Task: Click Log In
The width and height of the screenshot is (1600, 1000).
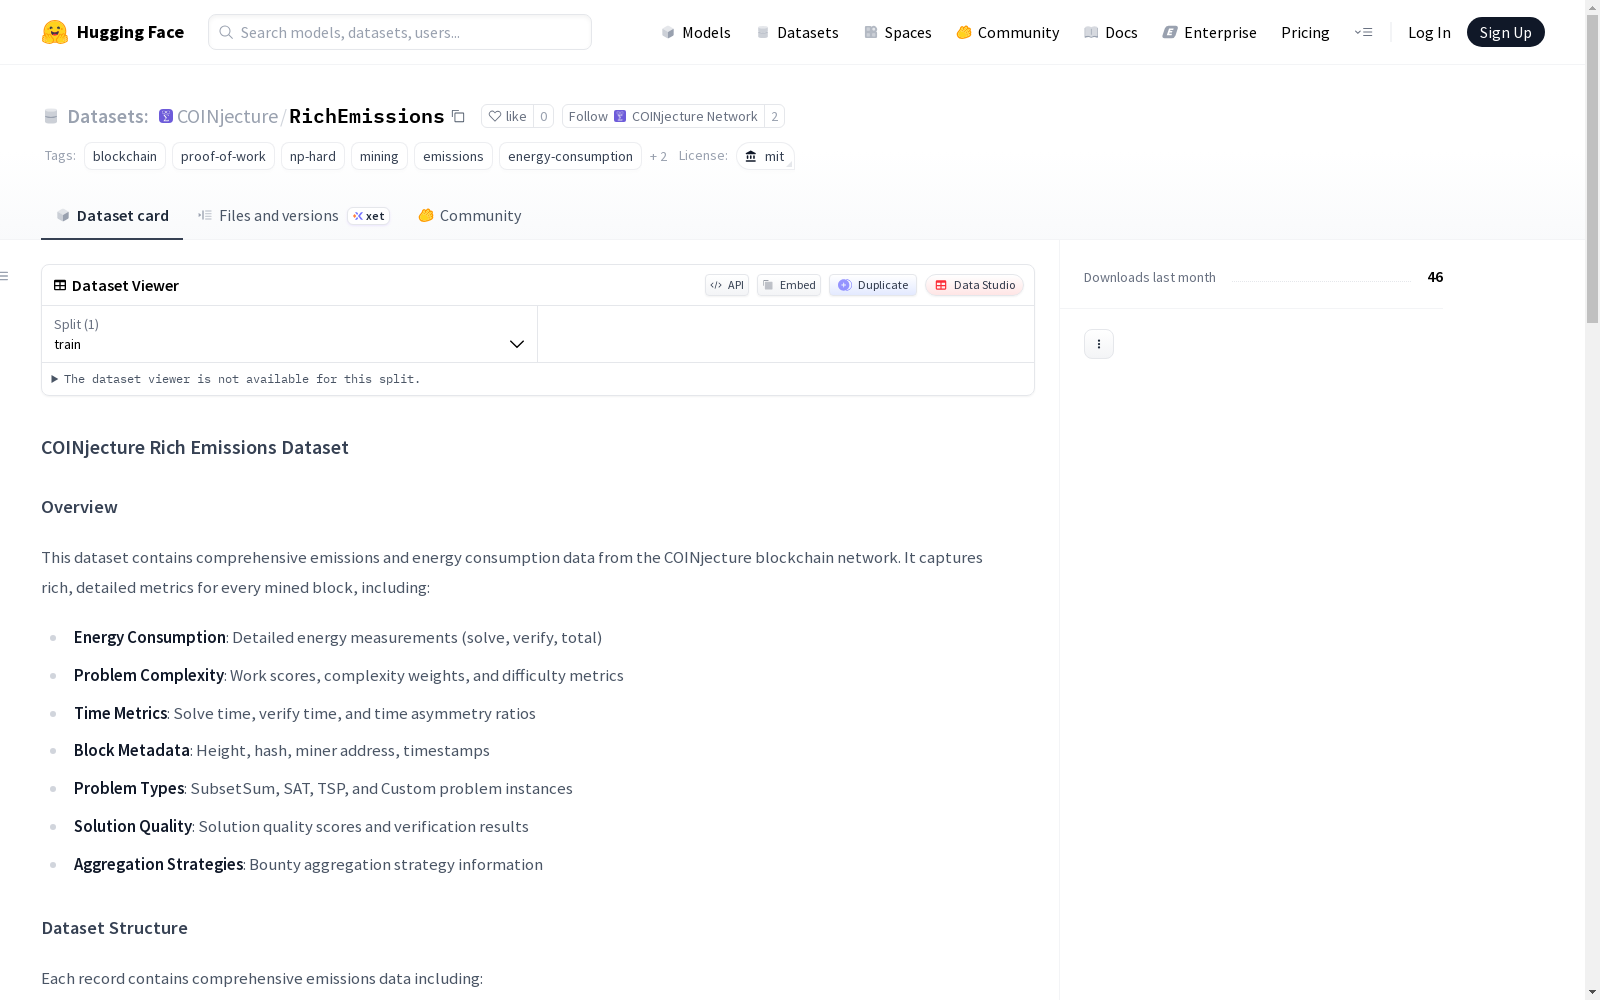Action: click(1429, 32)
